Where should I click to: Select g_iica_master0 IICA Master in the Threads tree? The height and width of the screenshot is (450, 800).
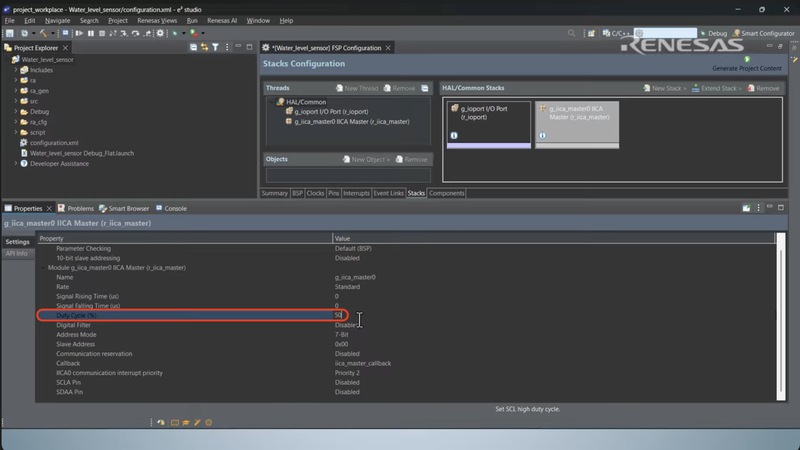coord(352,121)
